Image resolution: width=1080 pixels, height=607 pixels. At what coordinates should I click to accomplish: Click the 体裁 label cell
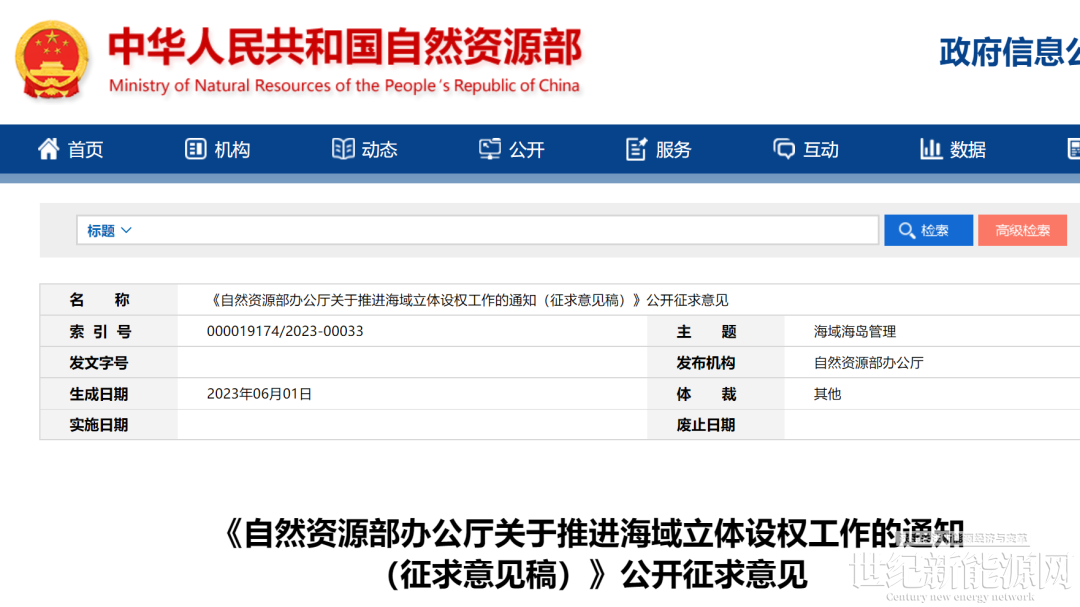[716, 394]
